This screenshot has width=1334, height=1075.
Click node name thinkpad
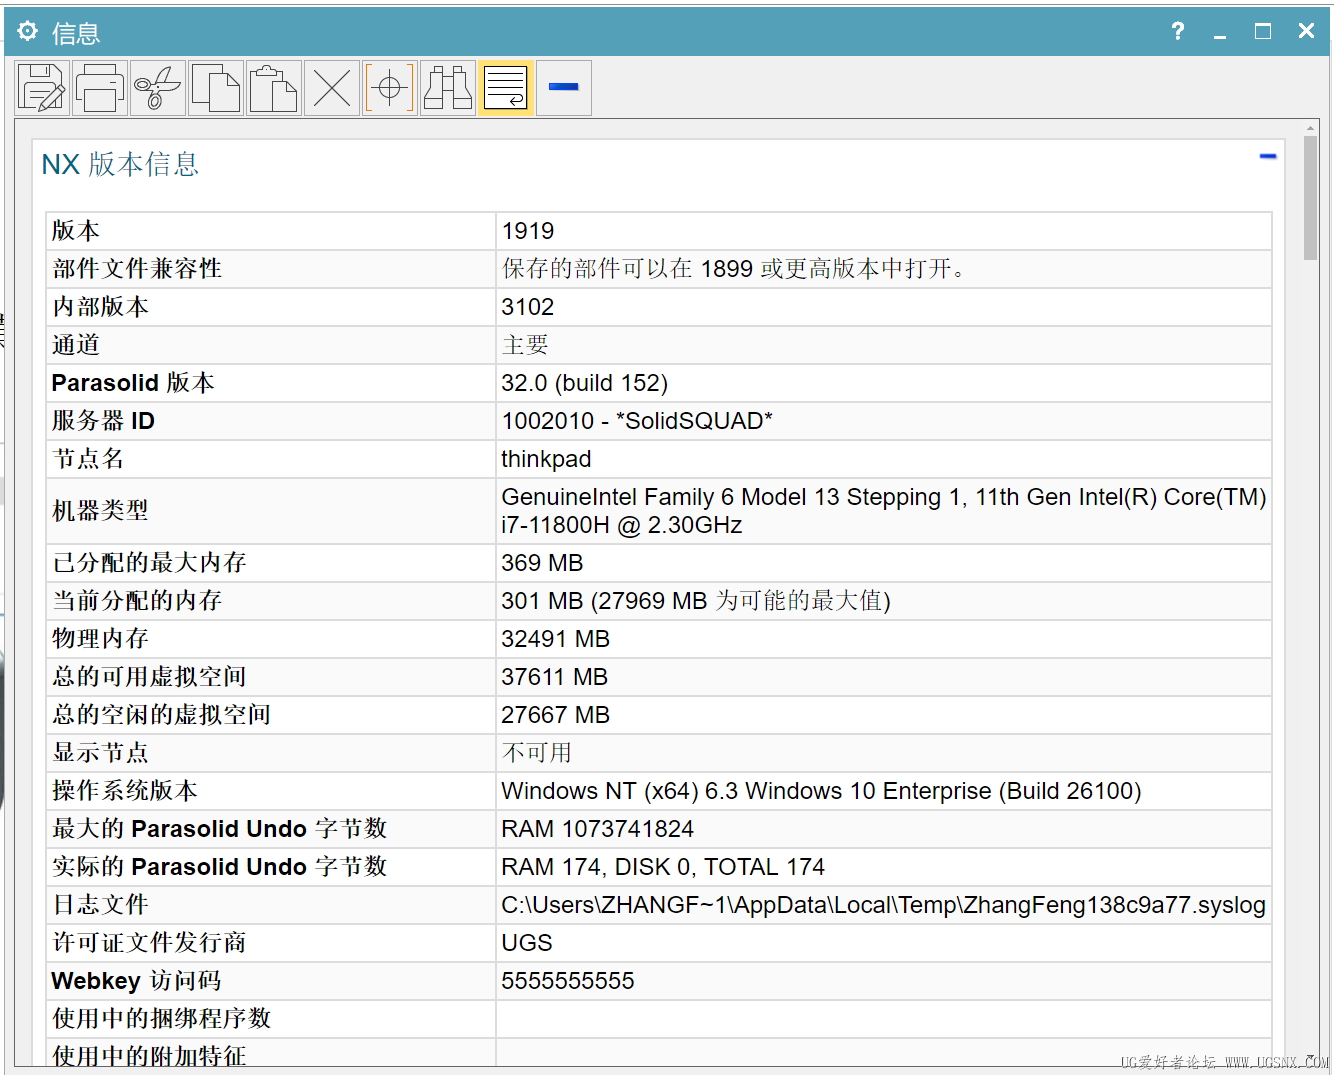[546, 459]
